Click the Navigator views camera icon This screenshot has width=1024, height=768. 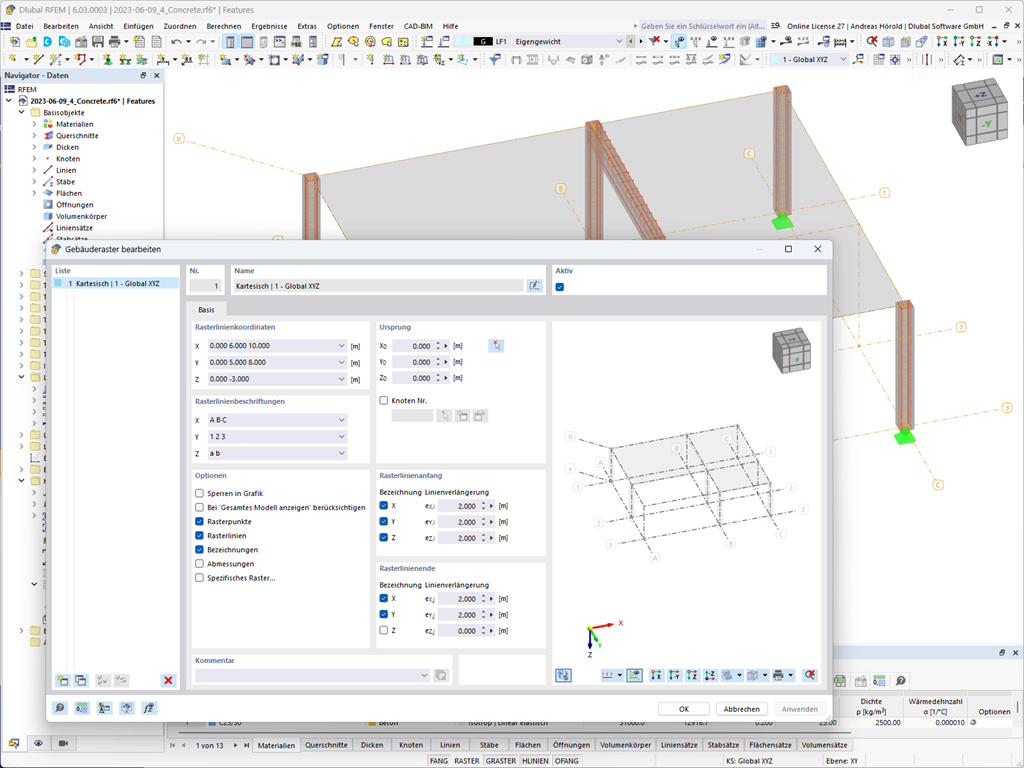pos(63,743)
